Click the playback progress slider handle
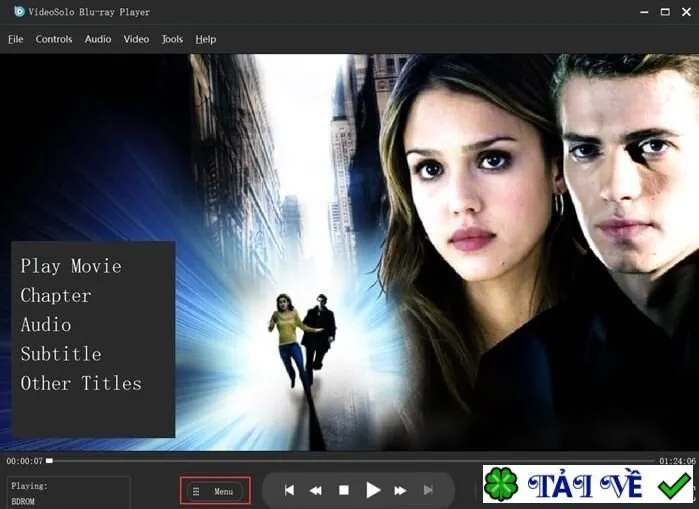Screen dimensions: 699x509 (x=49, y=460)
